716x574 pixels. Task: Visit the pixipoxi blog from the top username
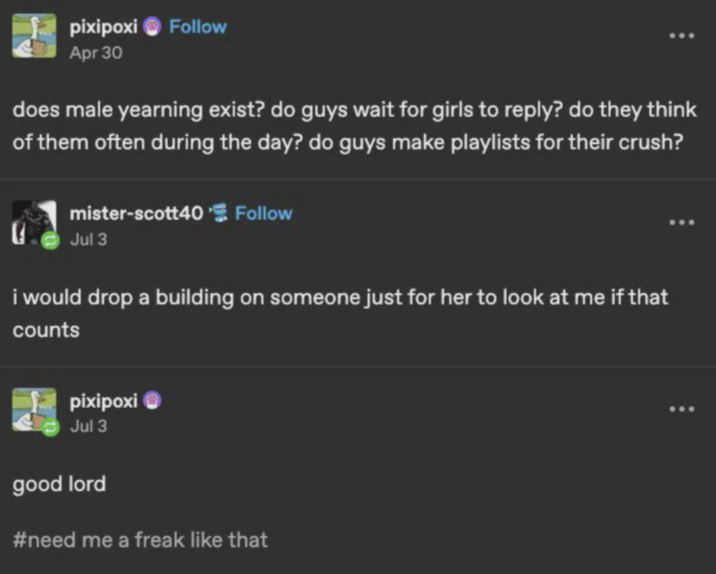click(103, 27)
